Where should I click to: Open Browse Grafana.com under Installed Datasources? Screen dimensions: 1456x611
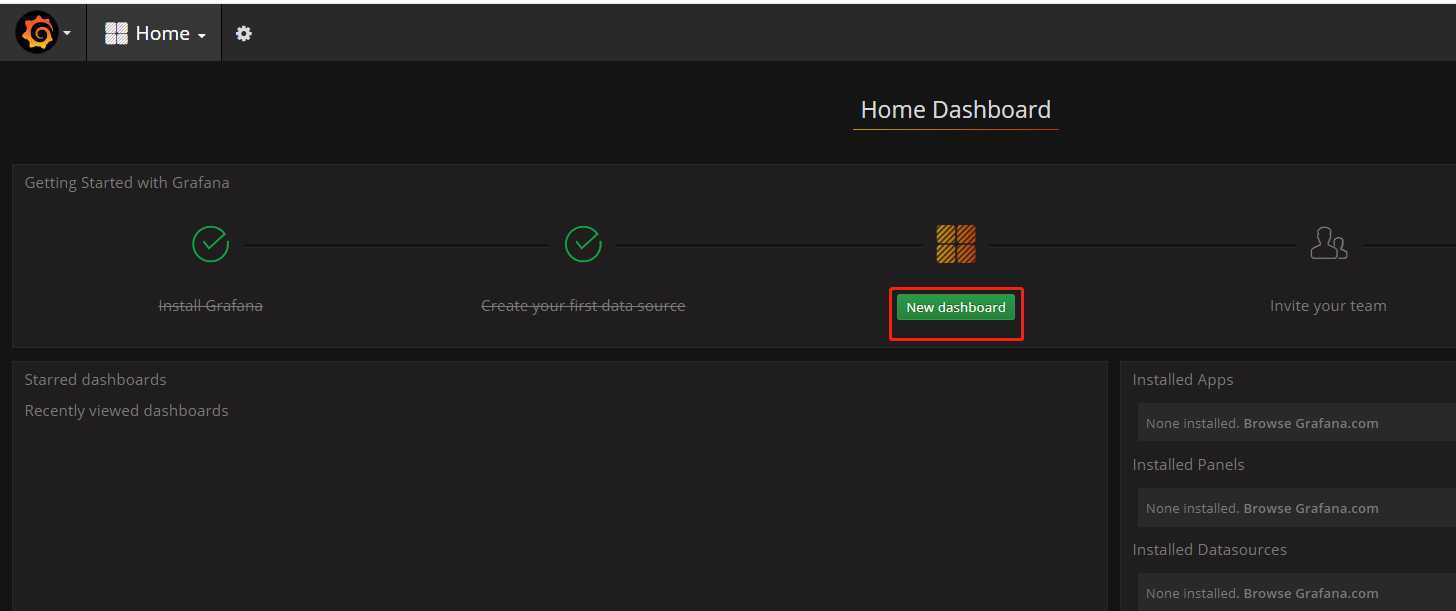click(1311, 594)
